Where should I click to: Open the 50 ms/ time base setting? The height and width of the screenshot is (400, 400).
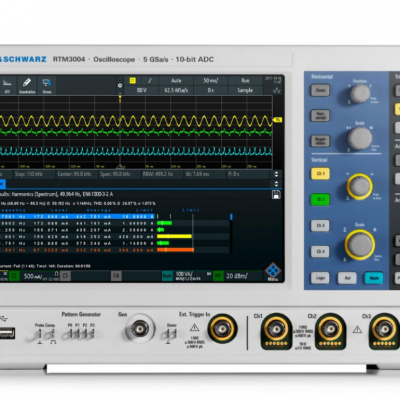coord(211,81)
